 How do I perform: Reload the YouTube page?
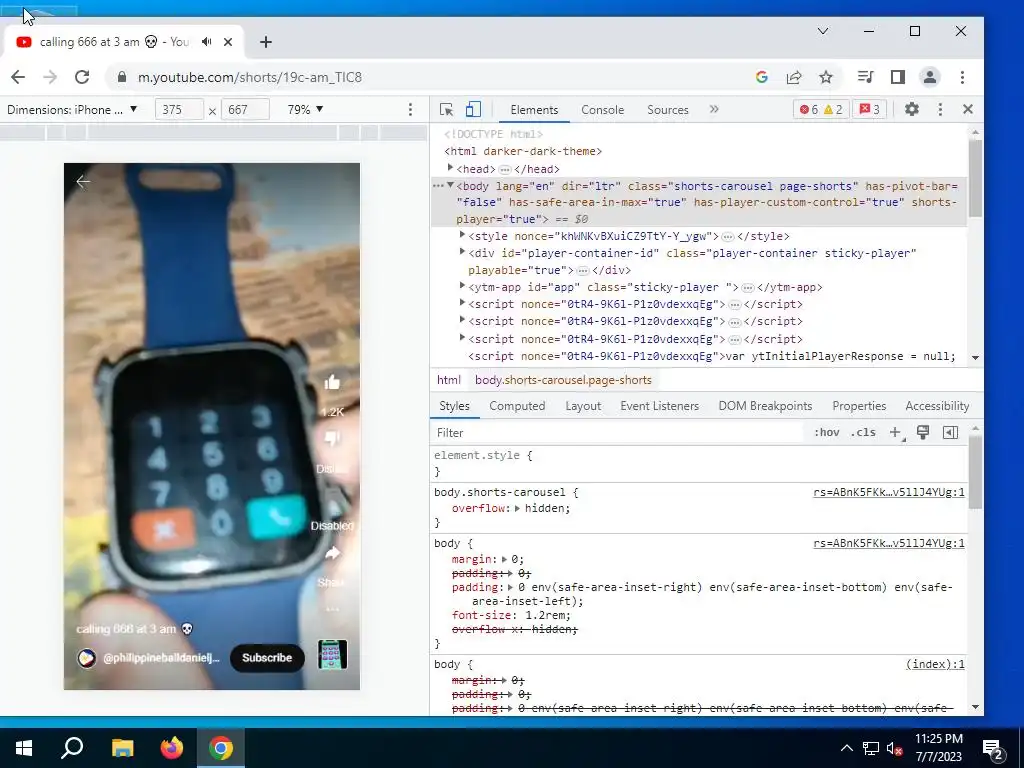click(82, 77)
